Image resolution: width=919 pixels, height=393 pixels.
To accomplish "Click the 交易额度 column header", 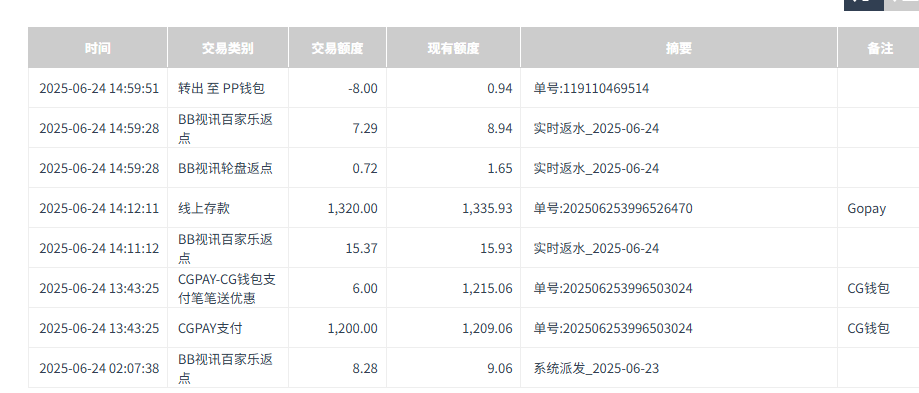I will point(337,48).
